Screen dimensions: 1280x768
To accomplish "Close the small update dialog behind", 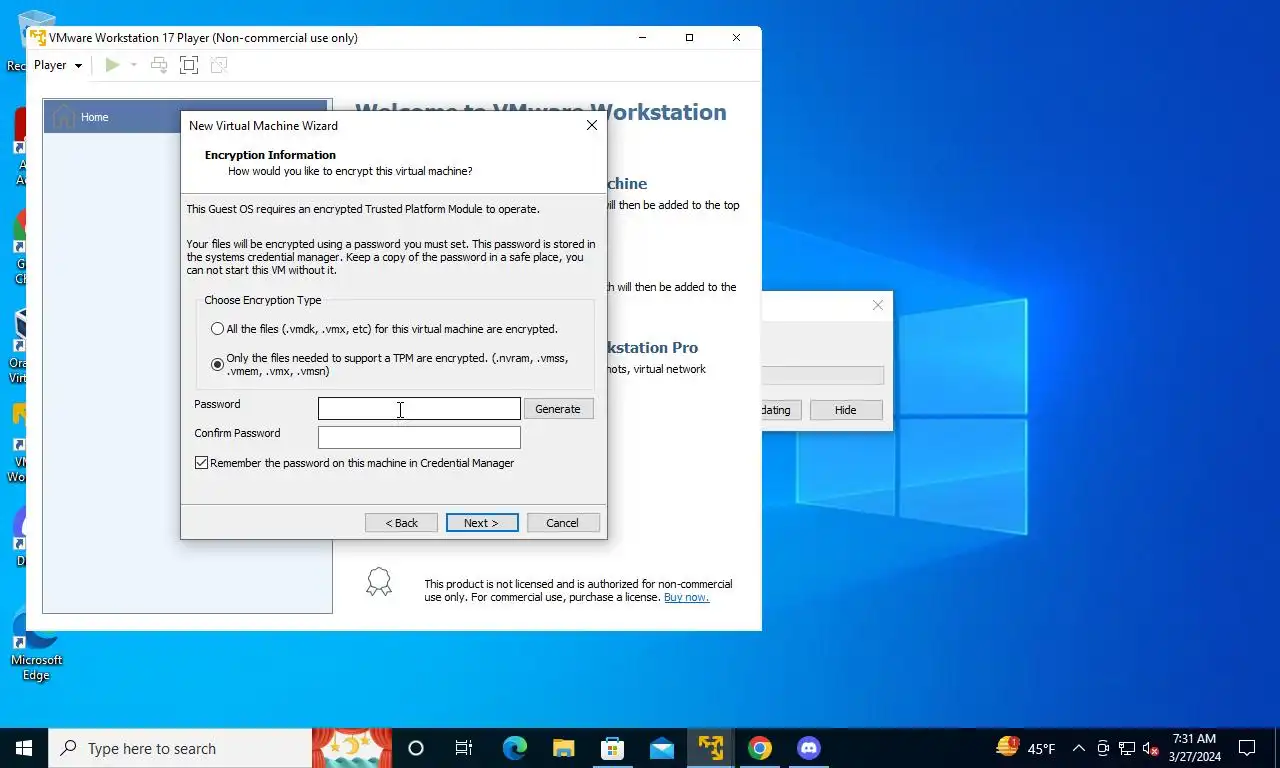I will click(x=878, y=305).
